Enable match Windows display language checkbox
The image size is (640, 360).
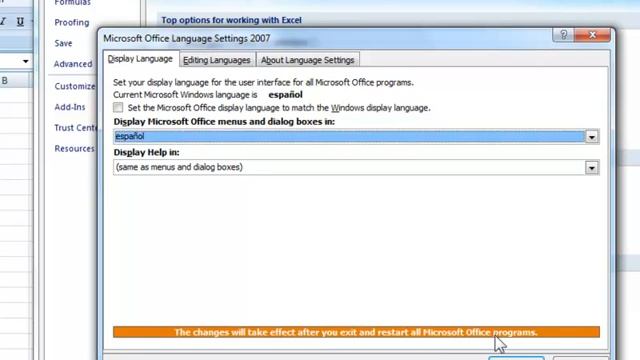[x=118, y=107]
